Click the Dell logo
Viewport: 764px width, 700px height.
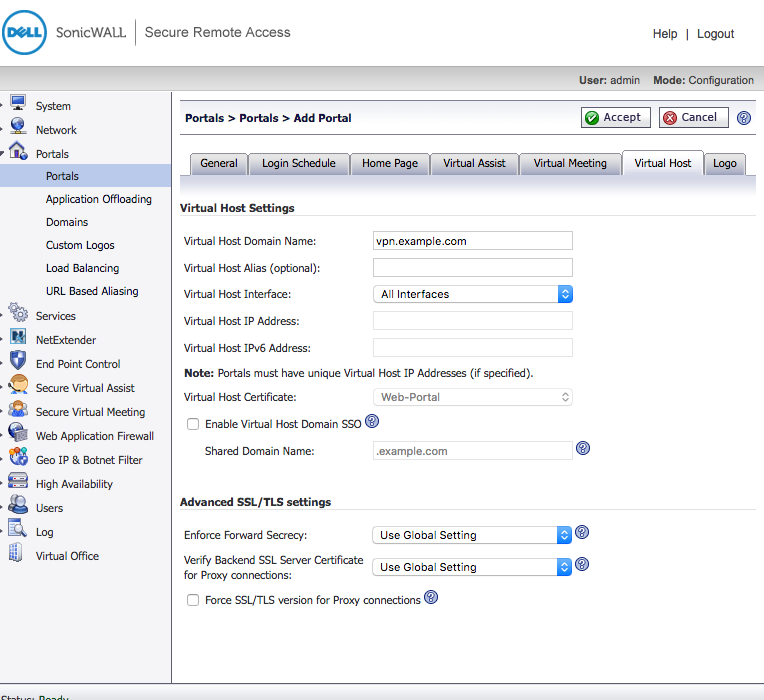point(24,33)
